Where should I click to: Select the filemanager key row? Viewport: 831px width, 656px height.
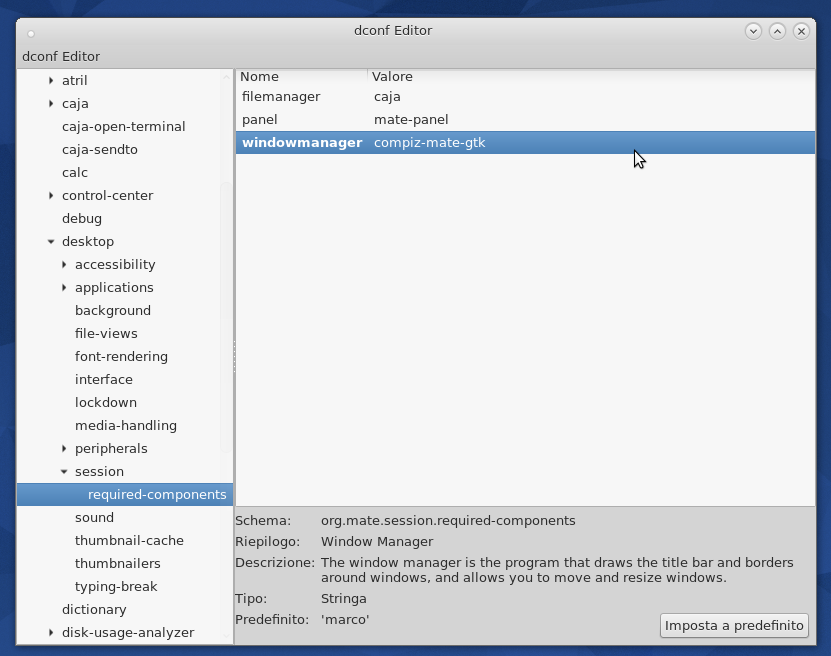[x=525, y=97]
